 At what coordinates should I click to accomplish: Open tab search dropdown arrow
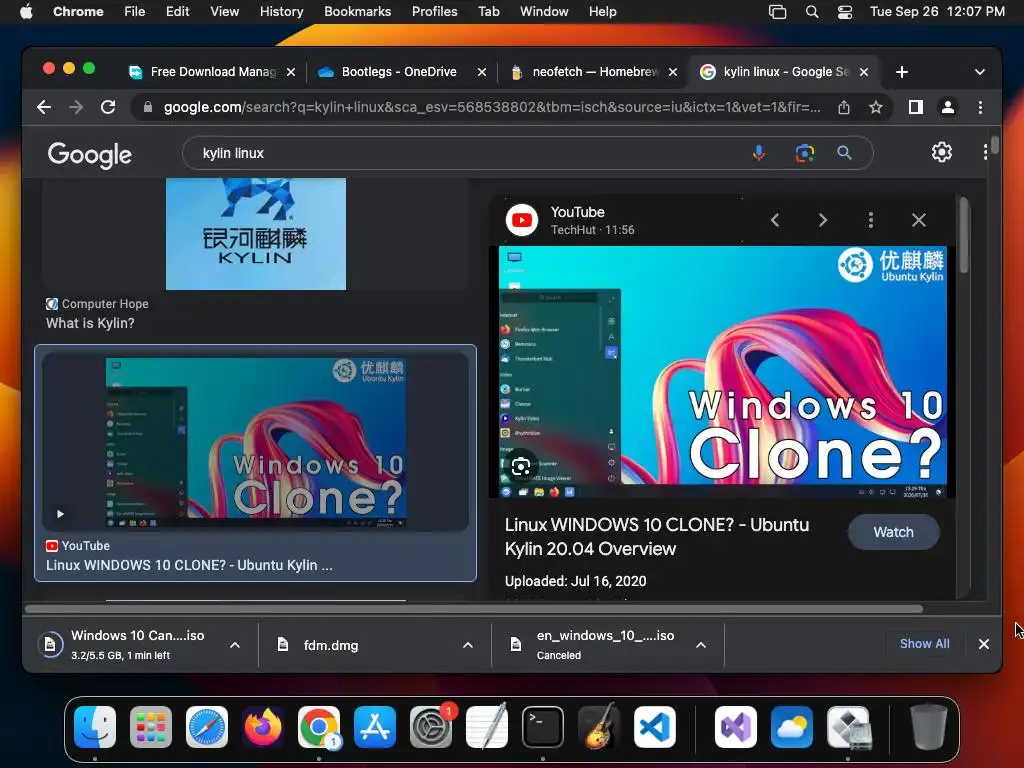click(x=980, y=72)
